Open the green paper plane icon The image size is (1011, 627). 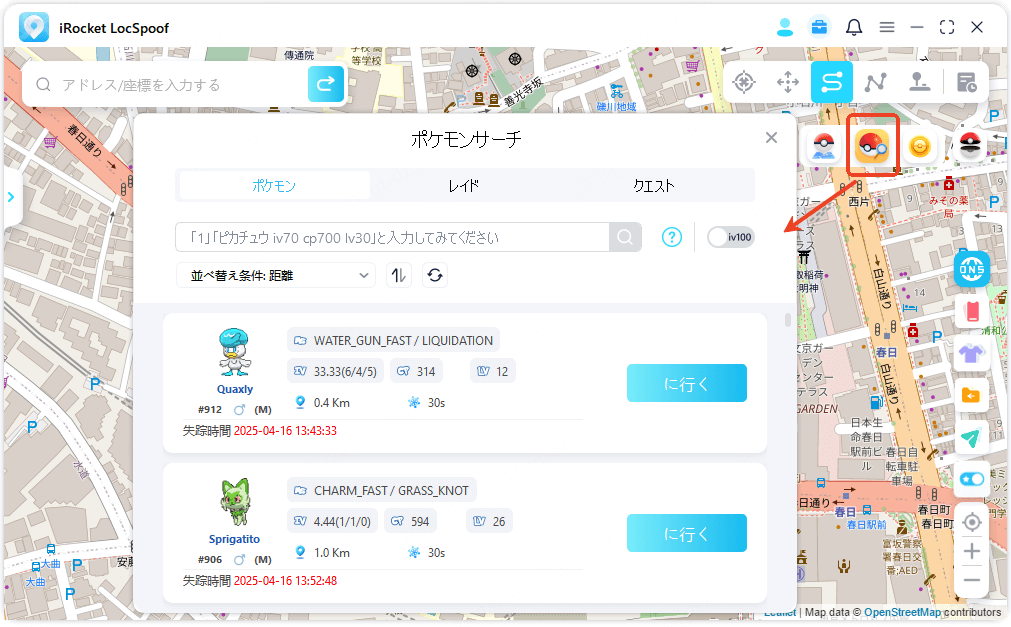972,438
